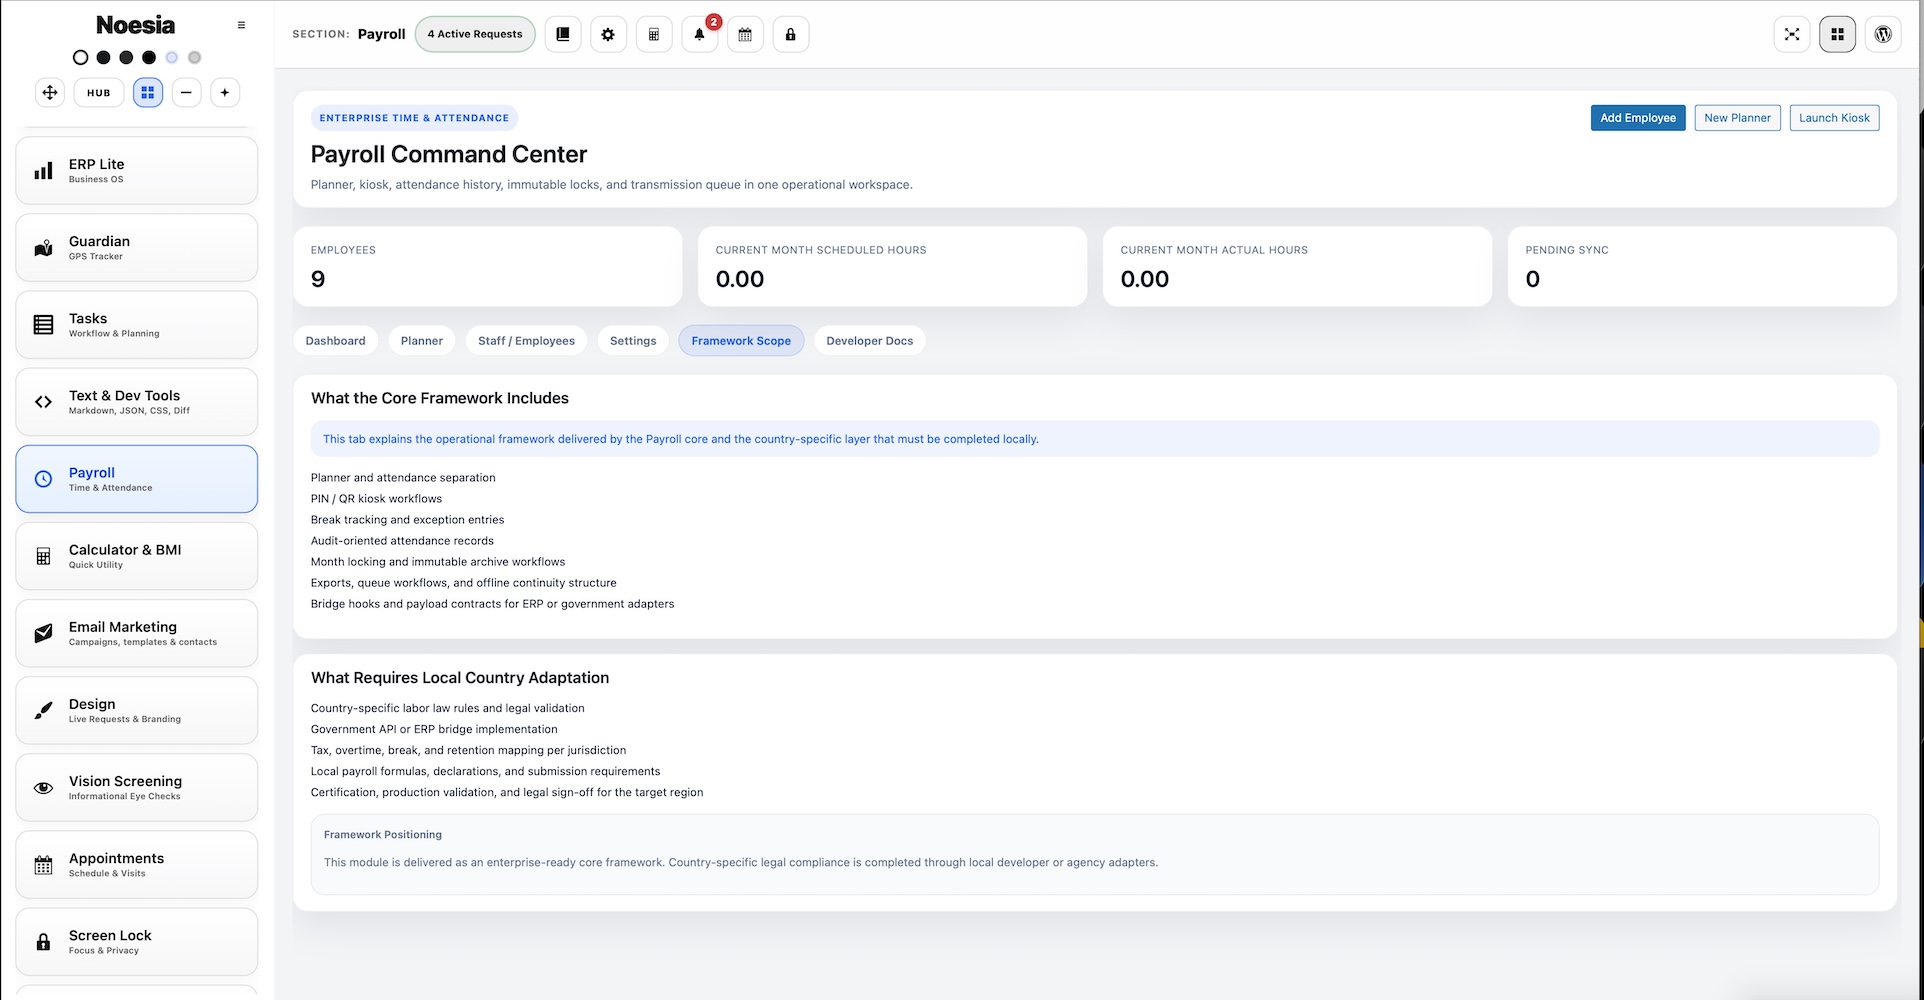Toggle the sidebar grid view button
Screen dimensions: 1924x1000
(x=148, y=92)
